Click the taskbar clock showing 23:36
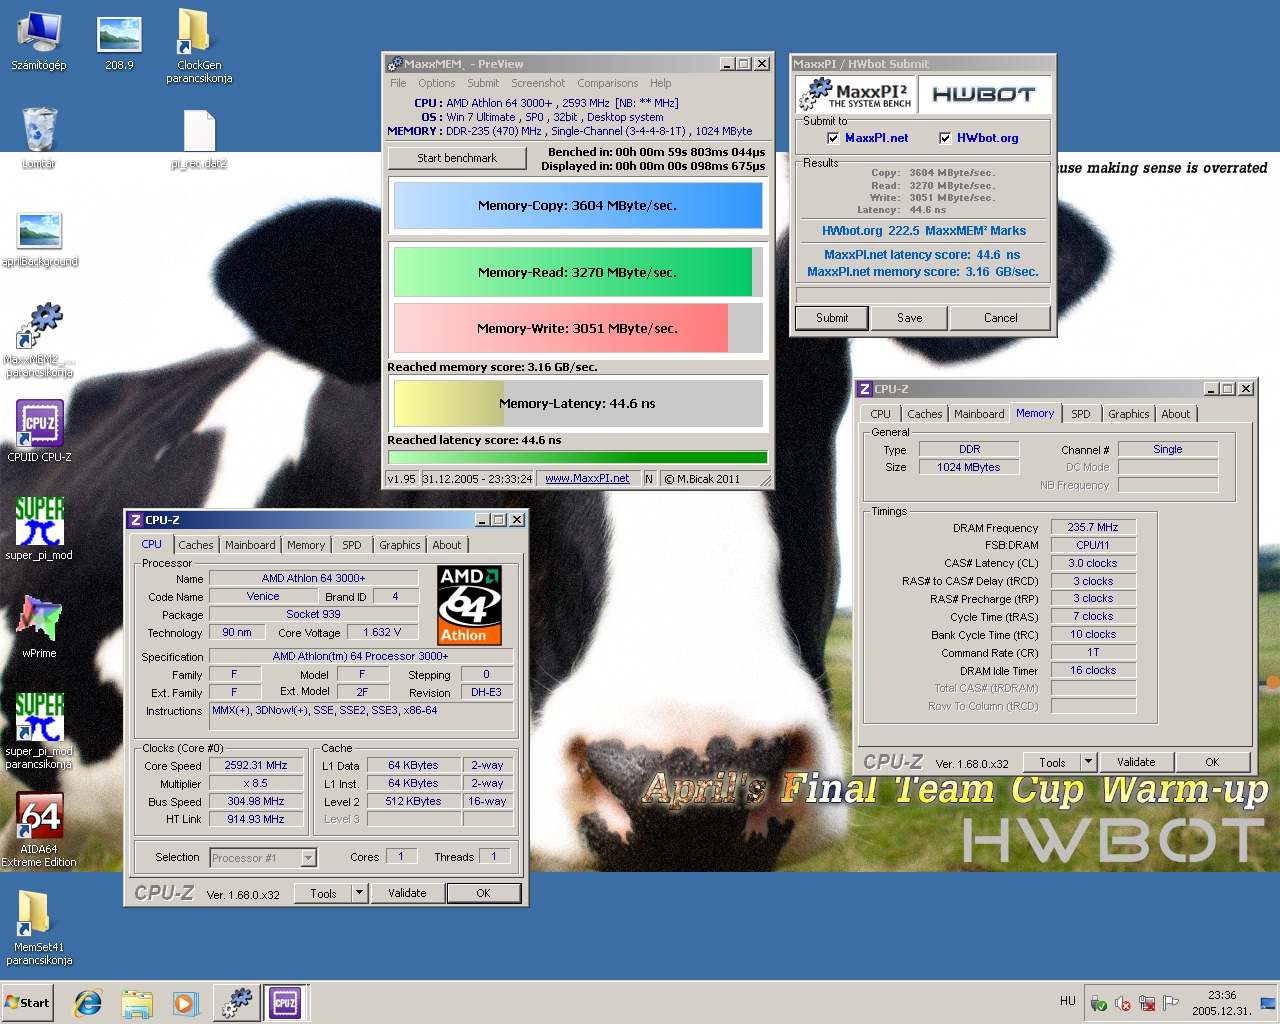Image resolution: width=1280 pixels, height=1024 pixels. point(1222,1003)
